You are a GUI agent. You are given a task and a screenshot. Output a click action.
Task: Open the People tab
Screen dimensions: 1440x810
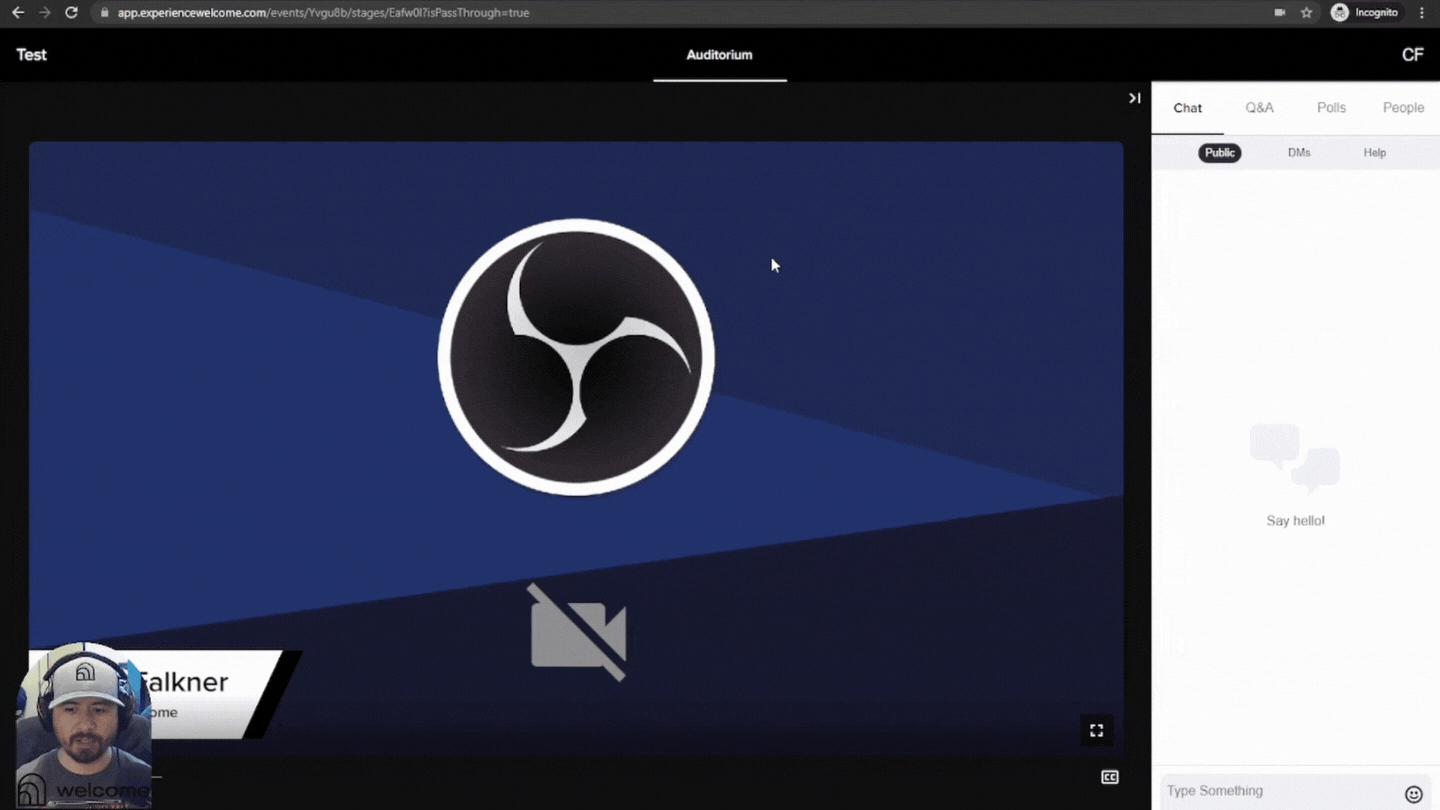[1403, 108]
